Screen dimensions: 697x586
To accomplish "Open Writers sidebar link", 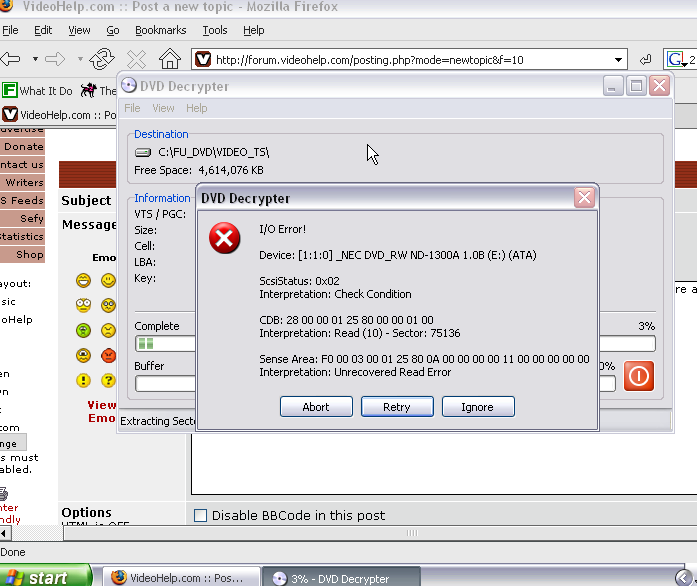I will (24, 182).
